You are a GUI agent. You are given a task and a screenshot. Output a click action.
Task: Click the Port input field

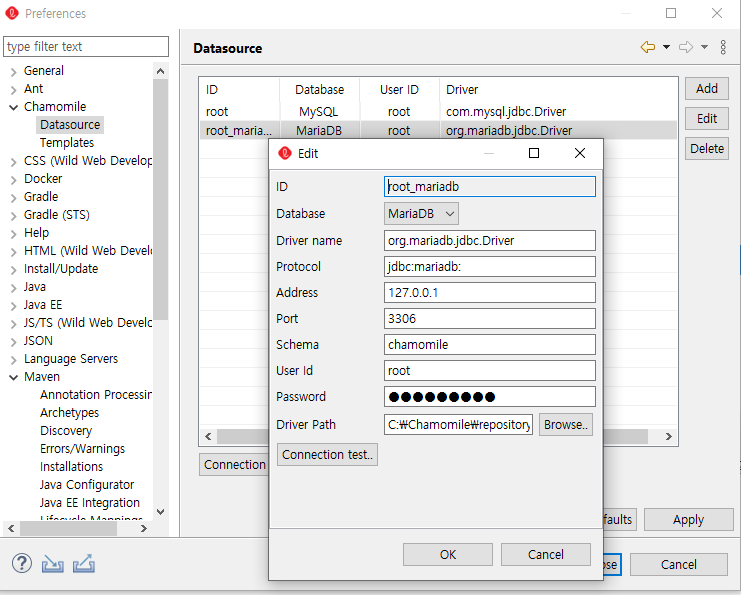(x=490, y=319)
